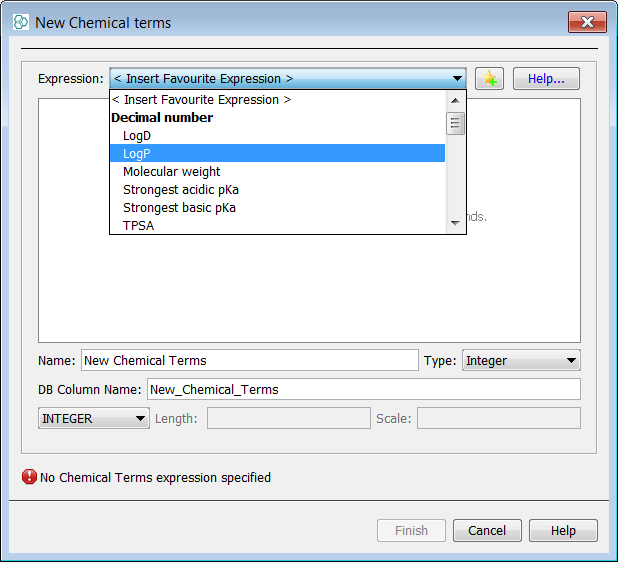Click into the Name text field
Screen dimensions: 618x562
250,361
